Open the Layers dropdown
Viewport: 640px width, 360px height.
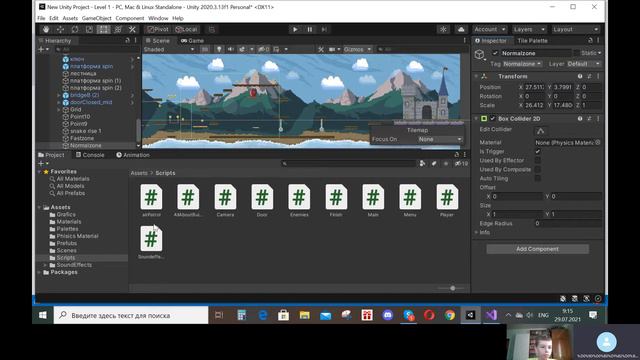(x=529, y=29)
